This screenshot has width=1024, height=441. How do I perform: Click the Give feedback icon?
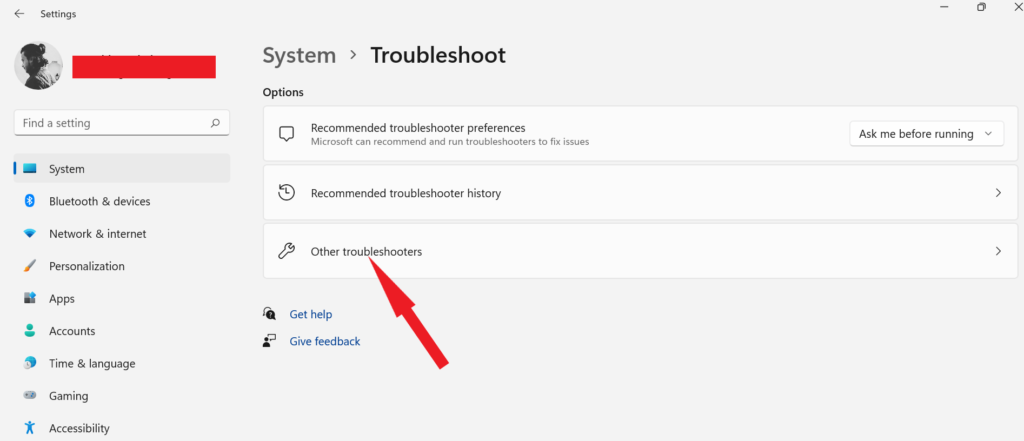coord(270,341)
